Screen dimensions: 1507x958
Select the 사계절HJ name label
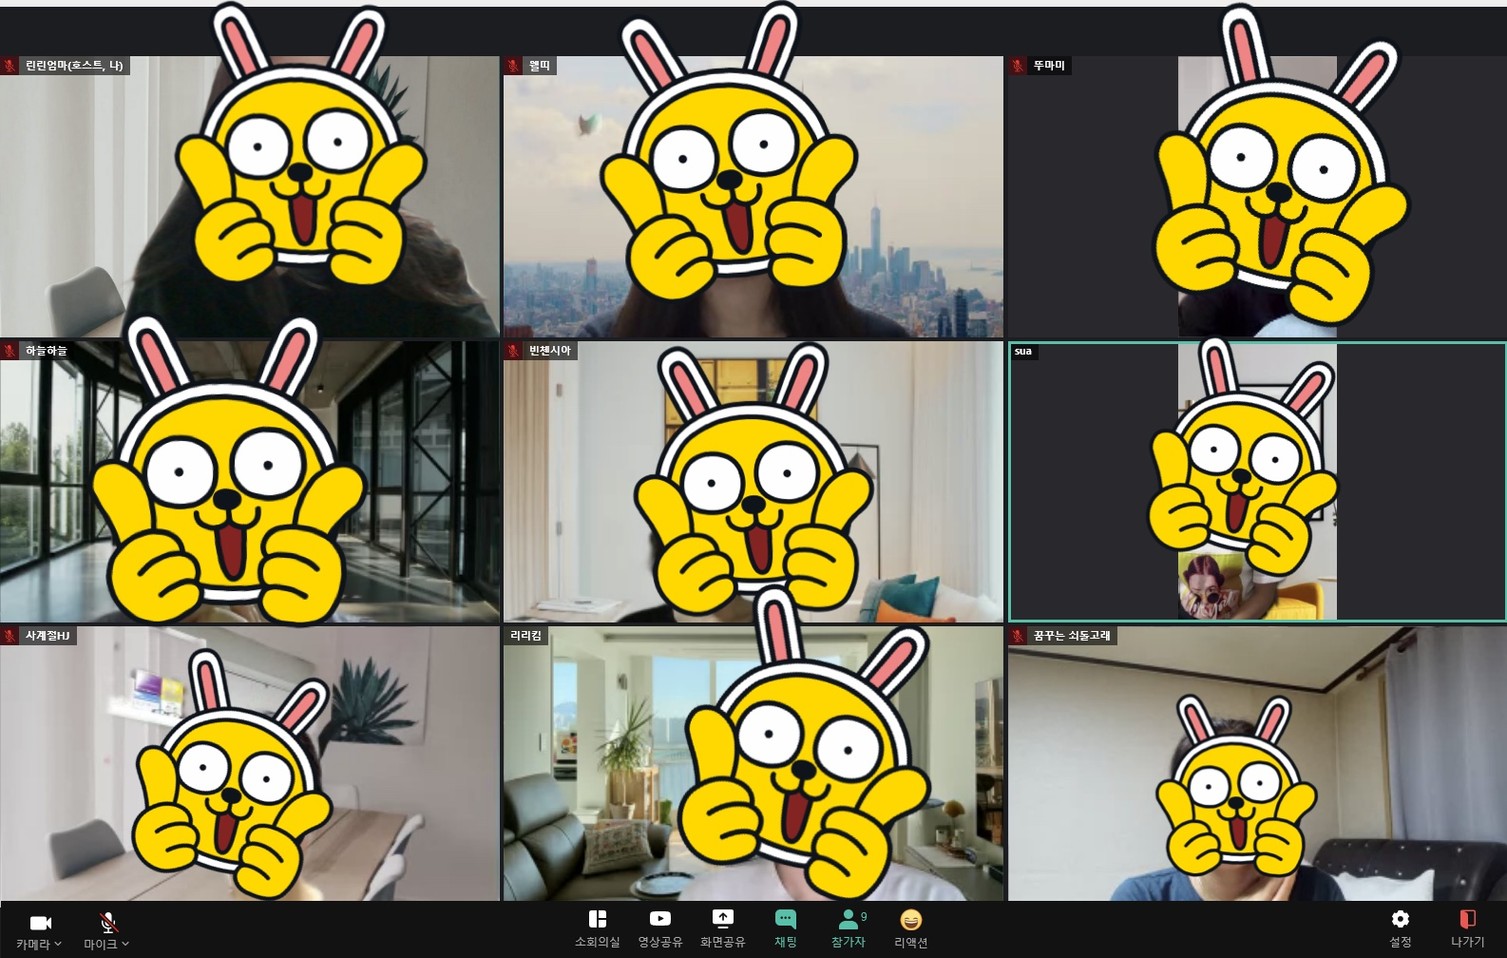point(47,636)
